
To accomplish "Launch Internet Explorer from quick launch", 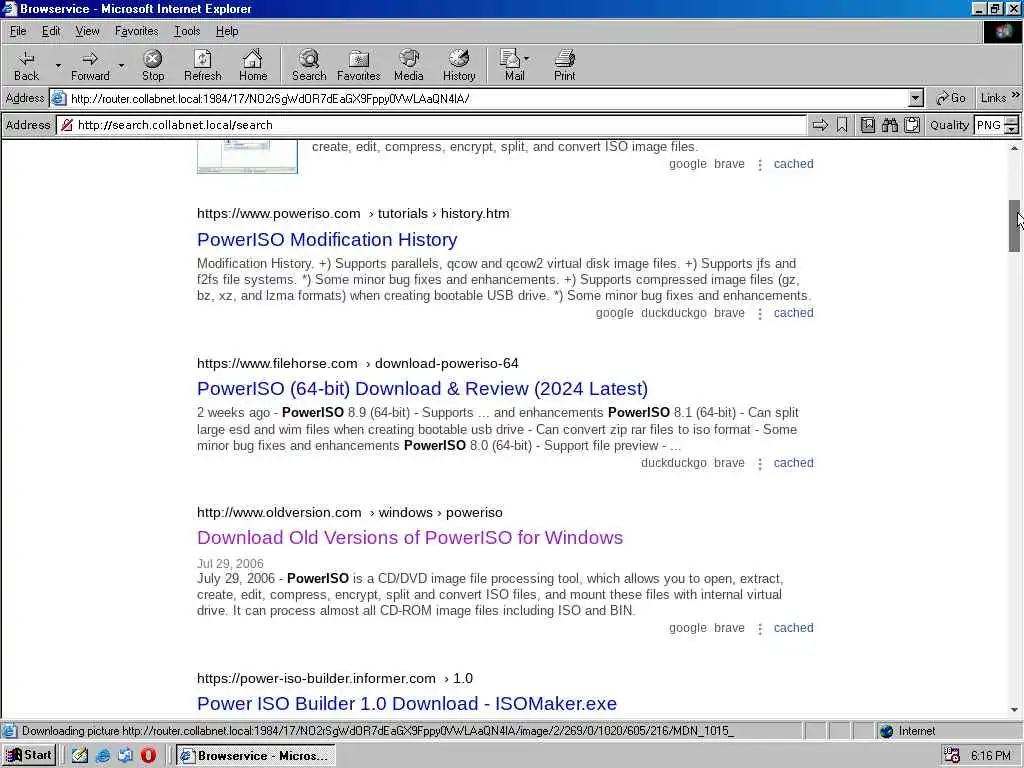I will pos(103,756).
